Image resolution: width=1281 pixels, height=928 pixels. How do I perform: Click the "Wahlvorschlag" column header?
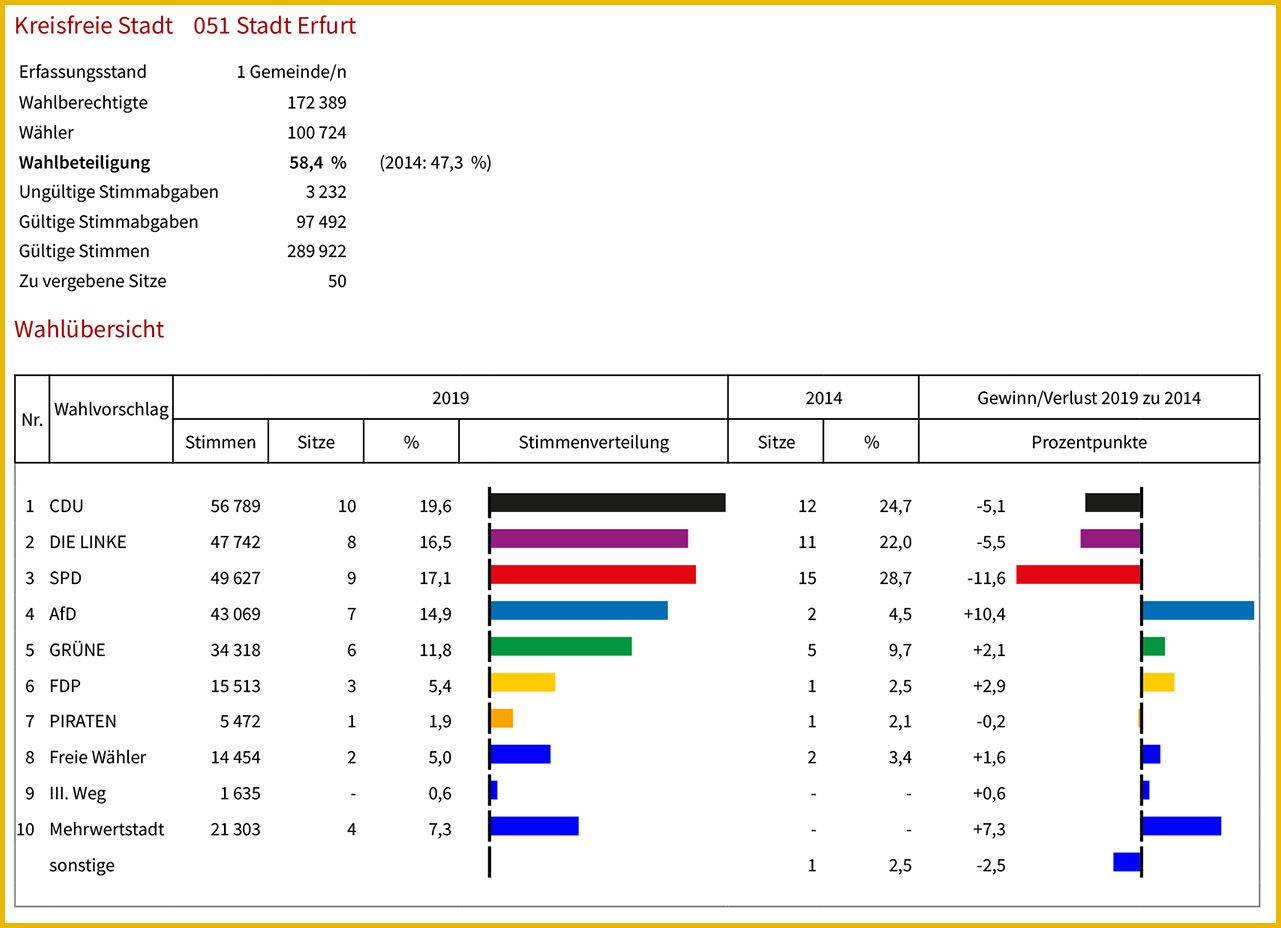point(111,409)
